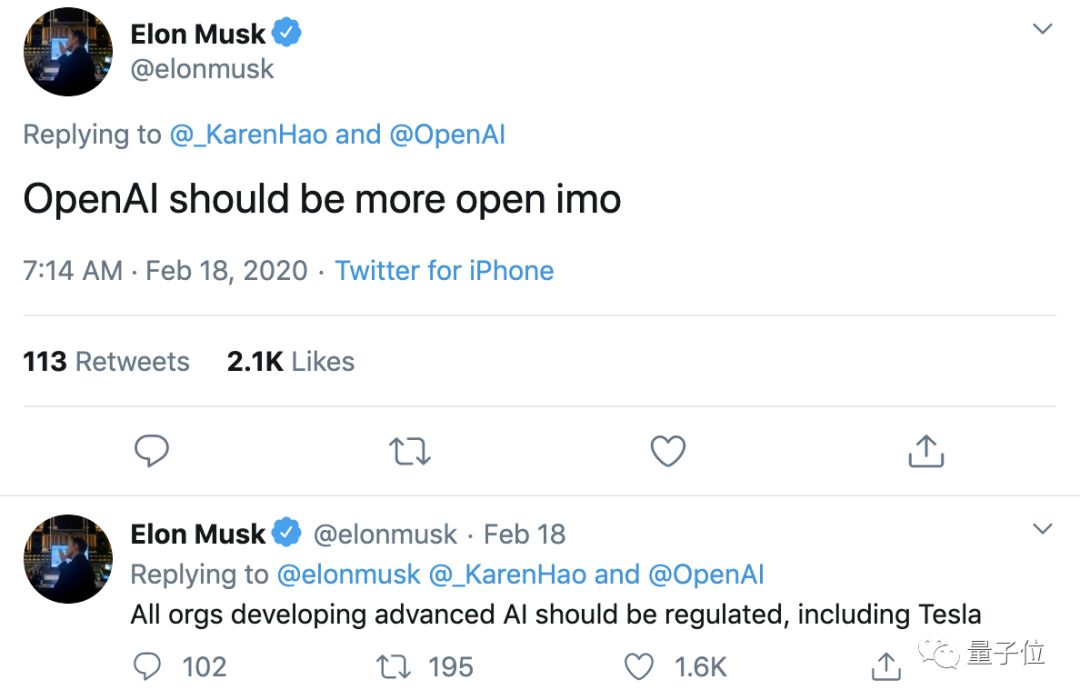Open the main tweet's more options chevron
Image resolution: width=1080 pixels, height=700 pixels.
[1042, 29]
